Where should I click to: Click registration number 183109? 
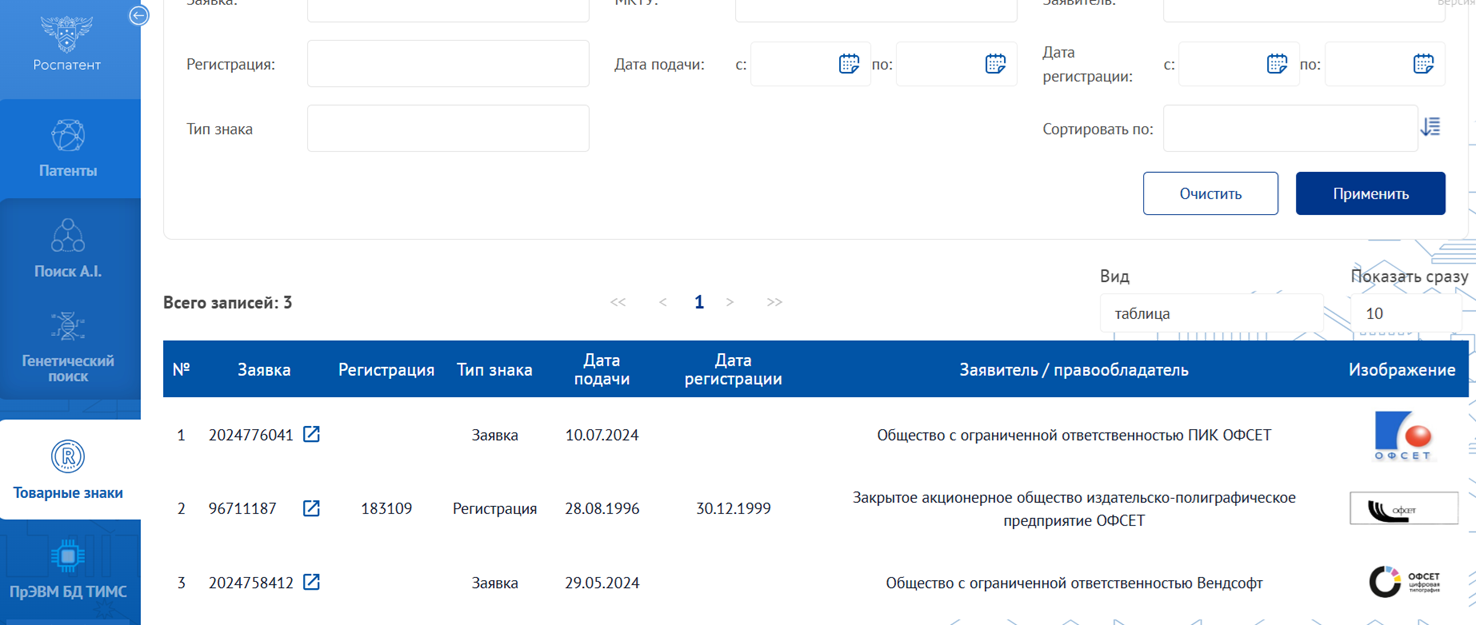(386, 509)
